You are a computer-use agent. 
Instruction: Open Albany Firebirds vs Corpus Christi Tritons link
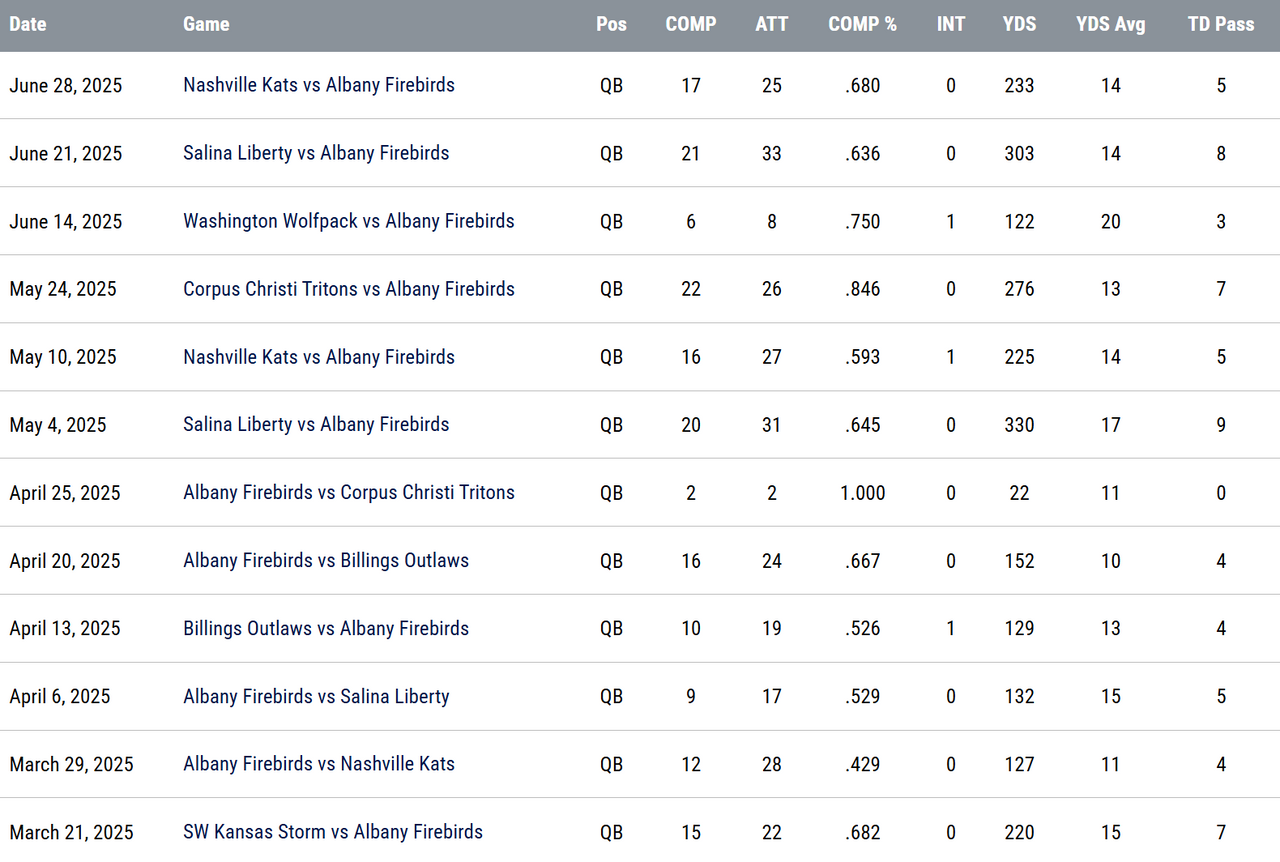(x=349, y=493)
